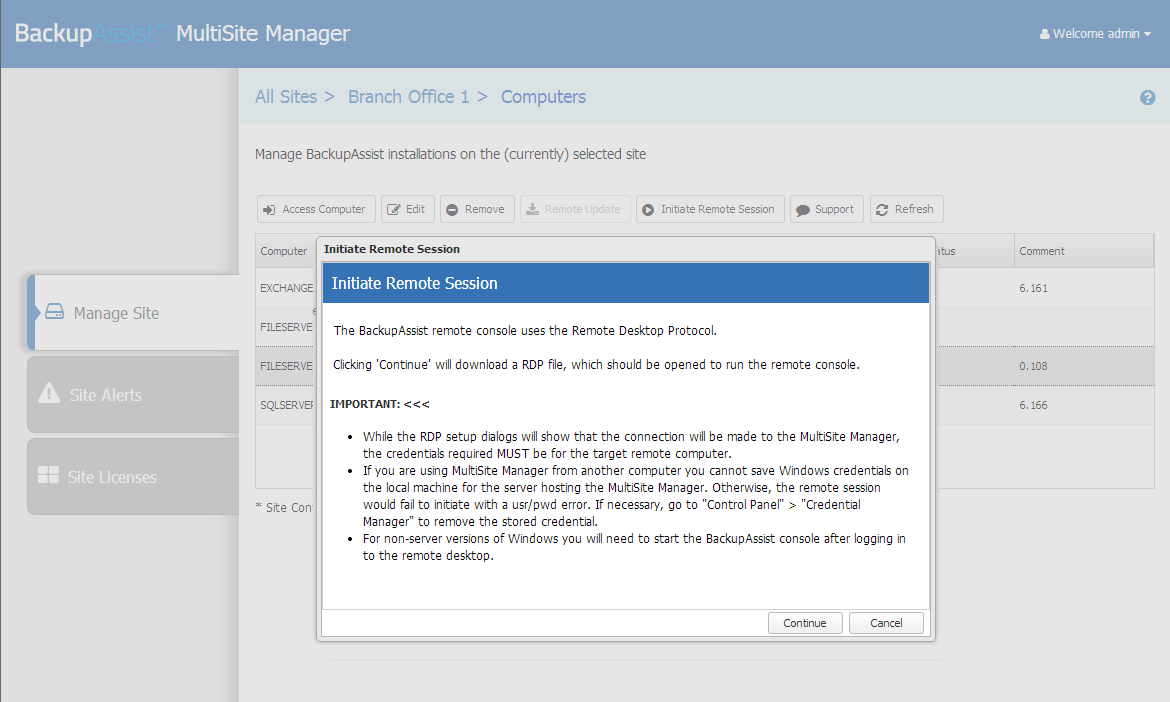Click the Access Computer arrow icon
The width and height of the screenshot is (1170, 702).
269,210
